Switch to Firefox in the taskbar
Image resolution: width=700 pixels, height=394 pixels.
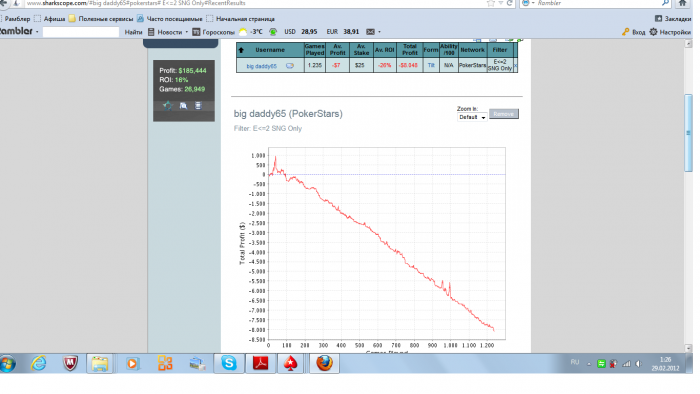[325, 363]
